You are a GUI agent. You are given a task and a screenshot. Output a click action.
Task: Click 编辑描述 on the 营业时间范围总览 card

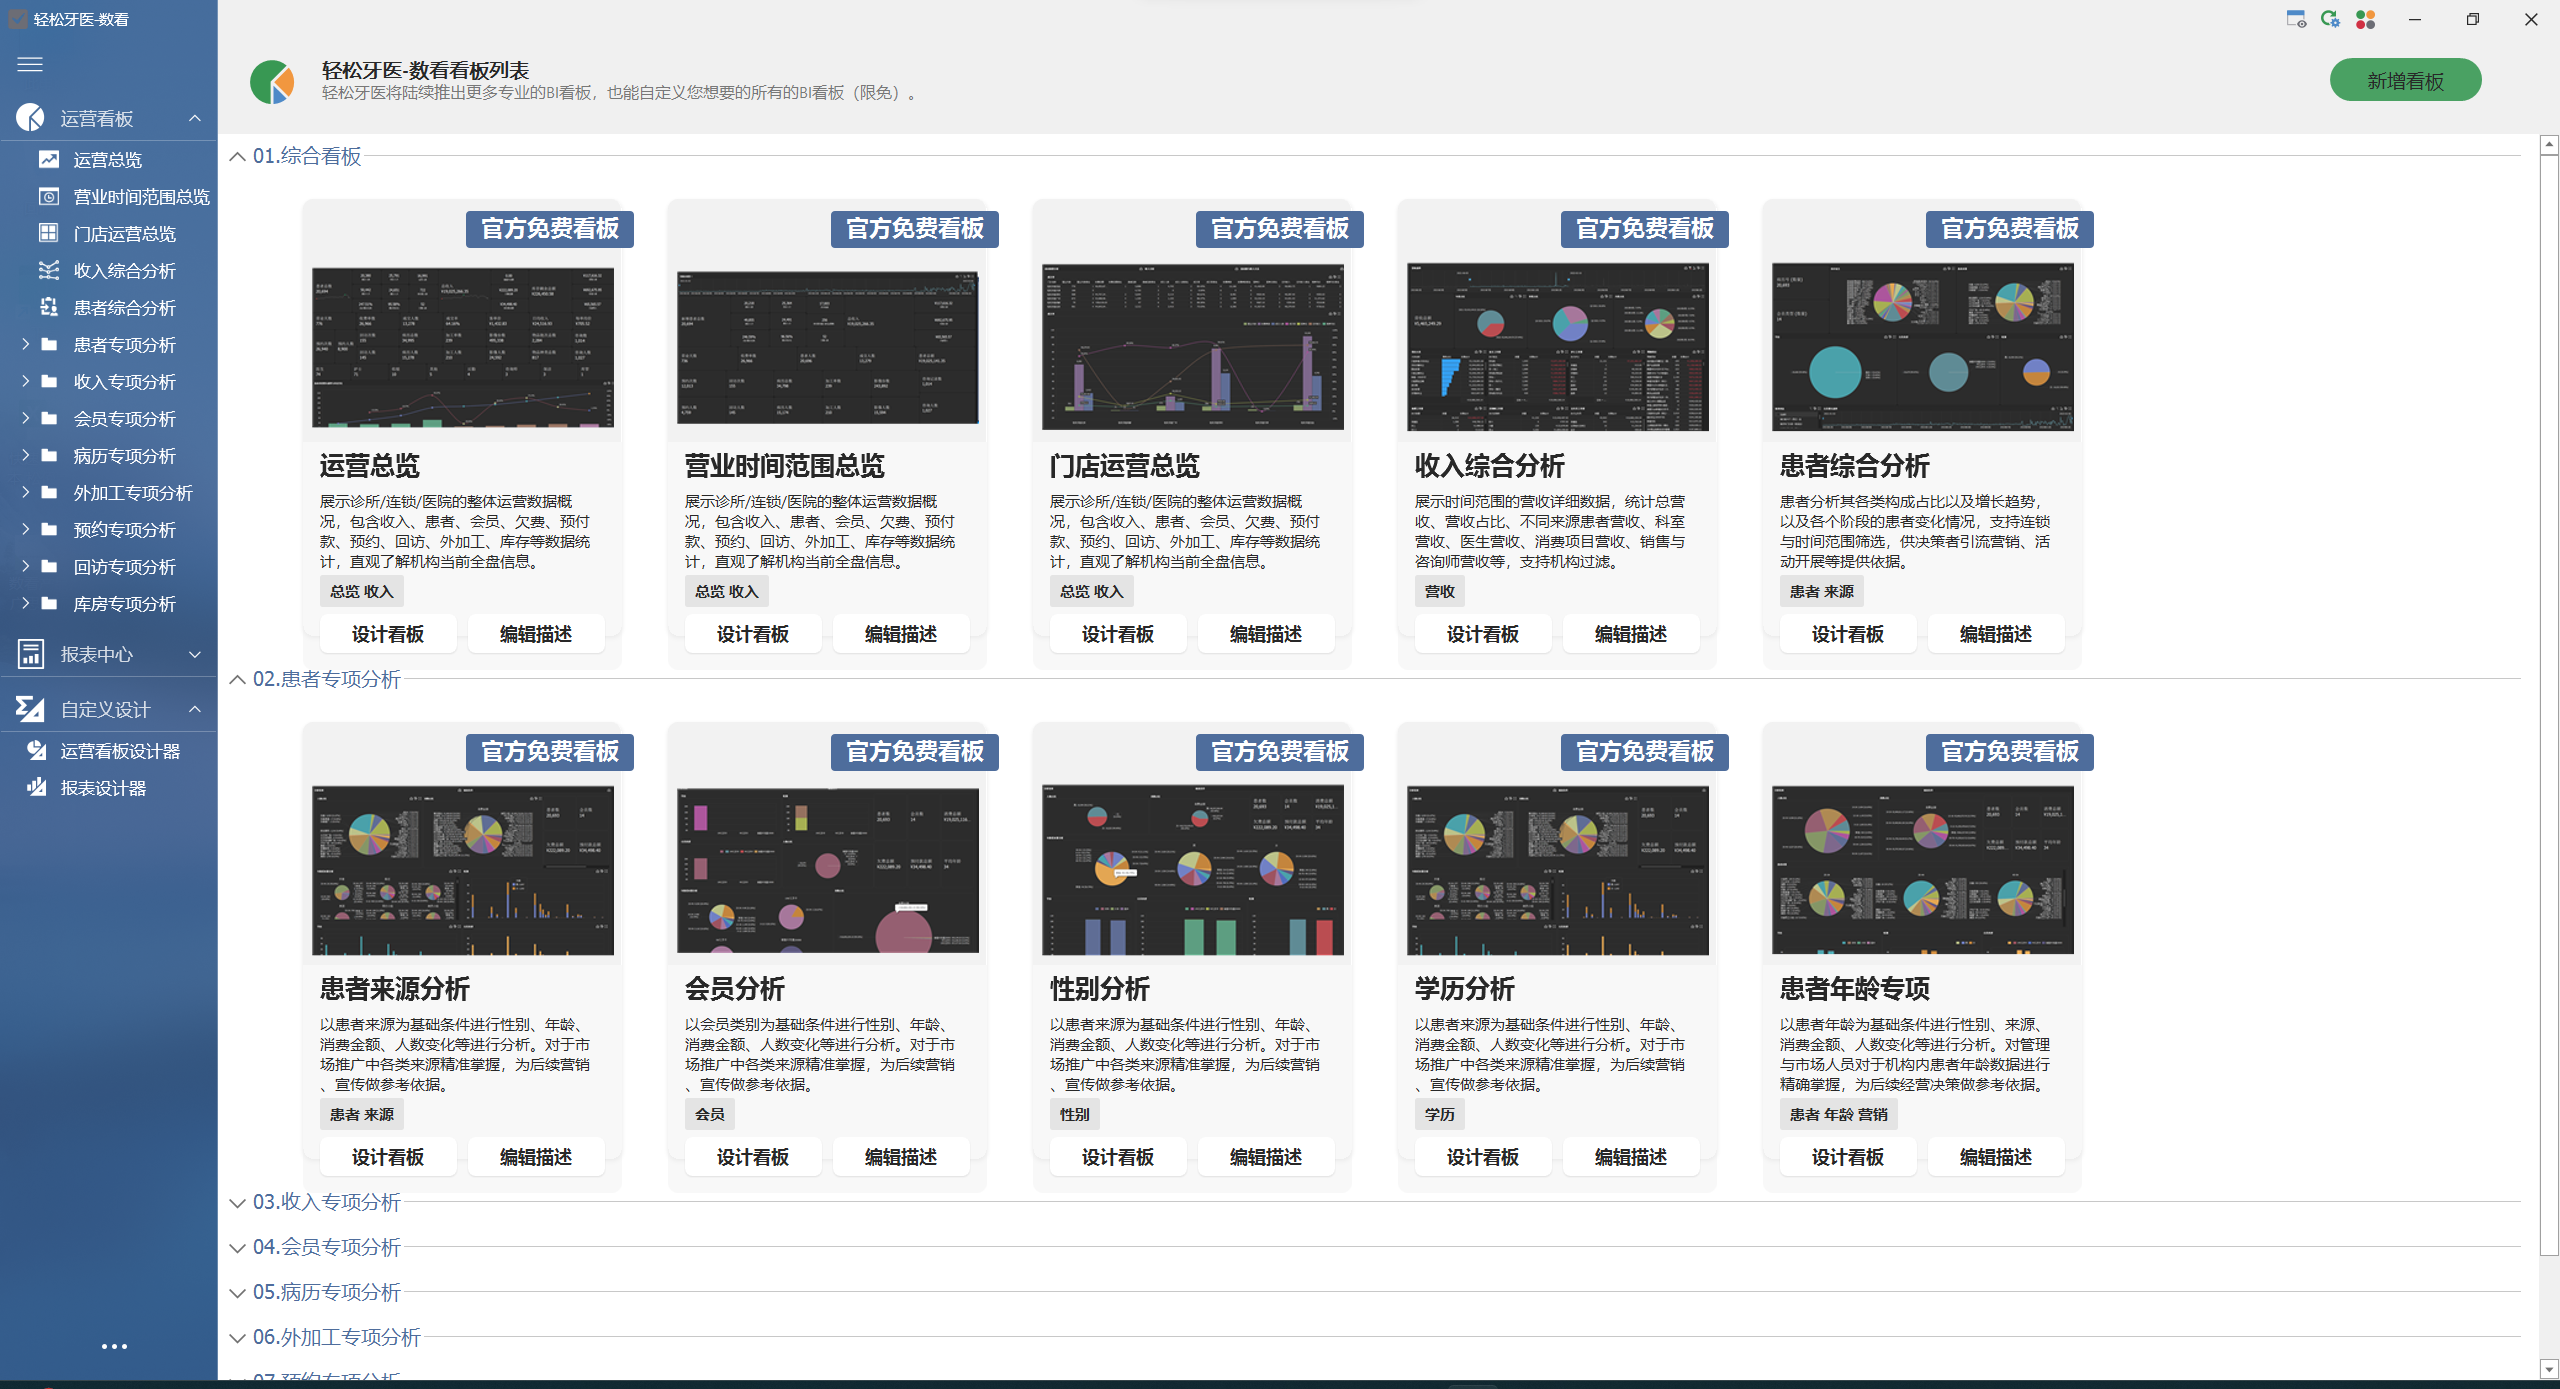coord(901,634)
